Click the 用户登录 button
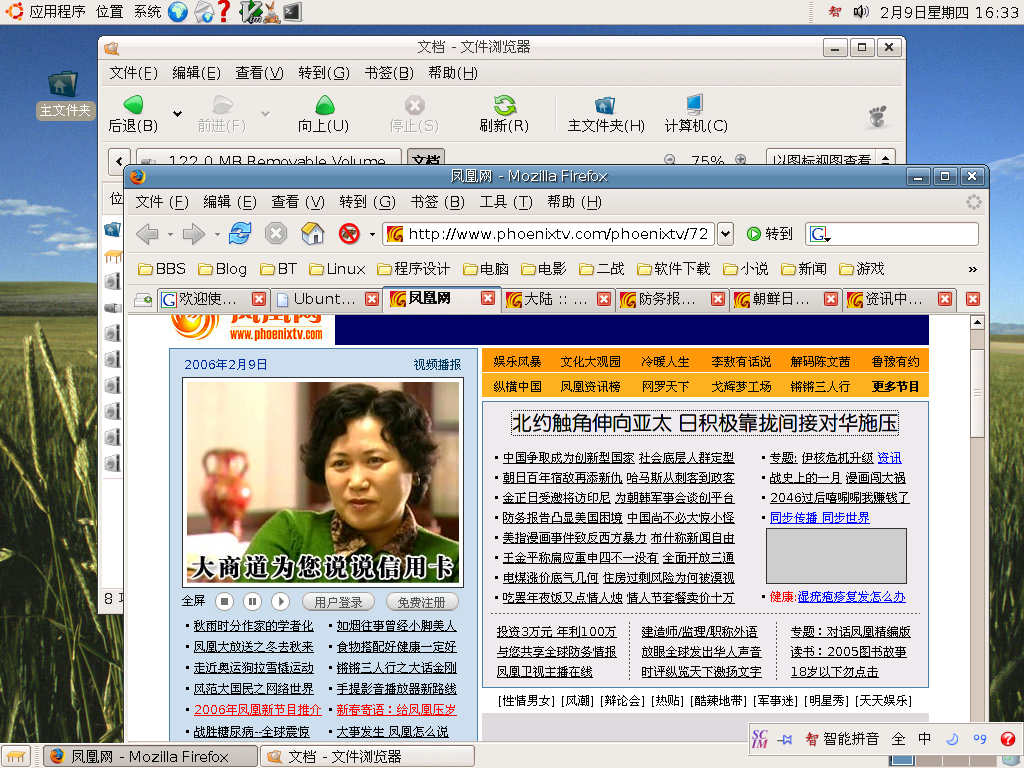1024x768 pixels. click(x=338, y=601)
